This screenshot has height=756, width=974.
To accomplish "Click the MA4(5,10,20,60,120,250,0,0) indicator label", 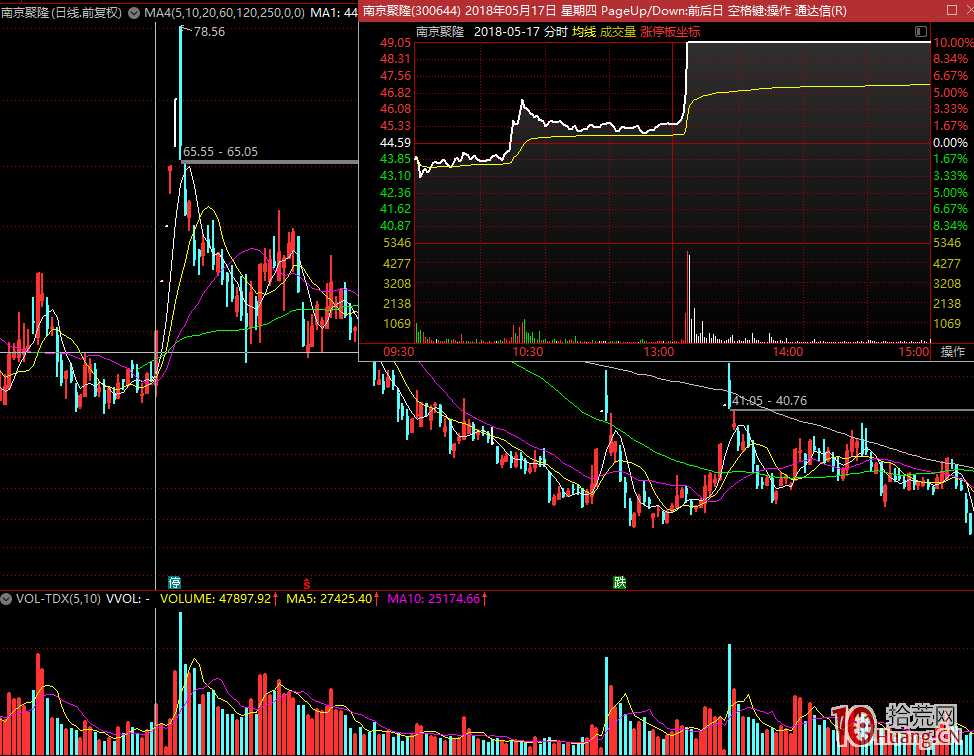I will point(224,12).
